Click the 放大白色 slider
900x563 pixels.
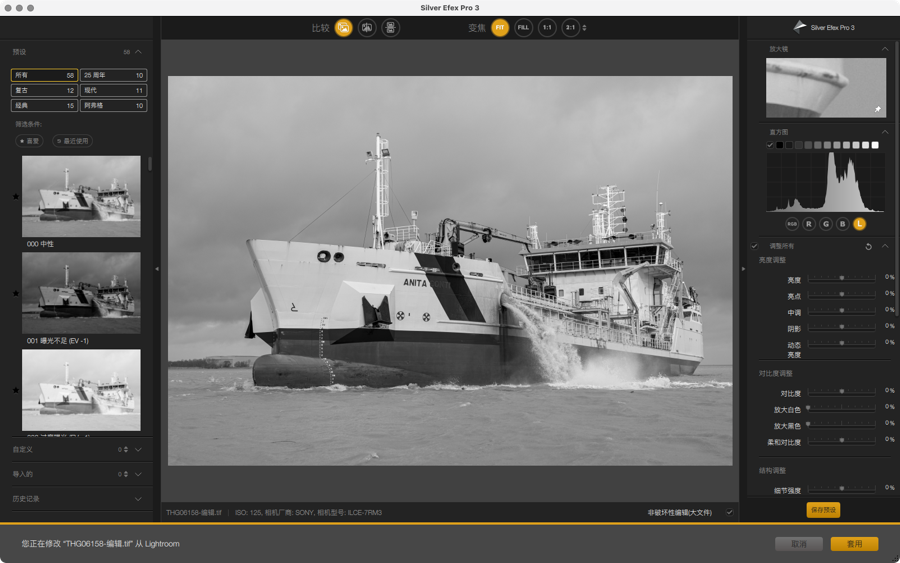pyautogui.click(x=841, y=408)
